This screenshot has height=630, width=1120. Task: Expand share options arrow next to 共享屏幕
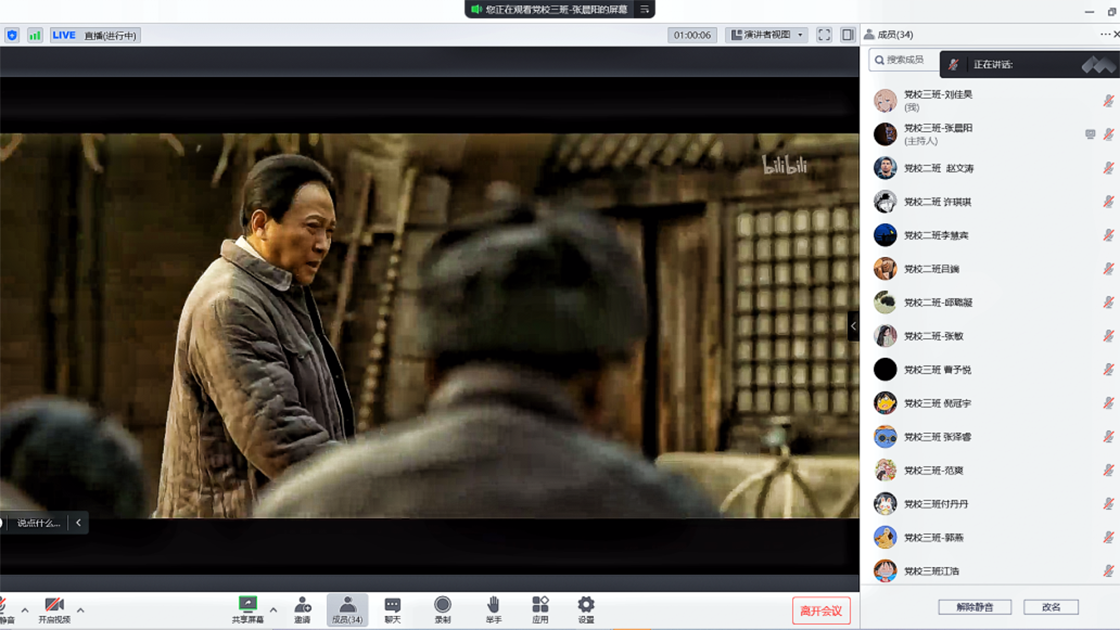click(x=274, y=610)
